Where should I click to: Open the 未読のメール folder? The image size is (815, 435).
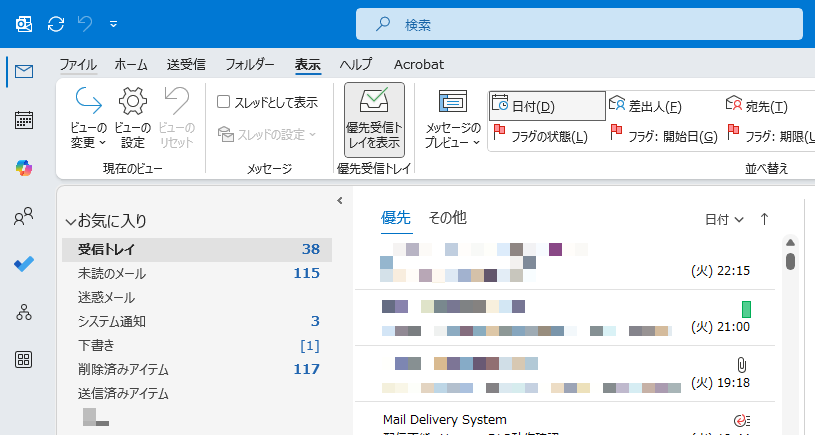tap(196, 273)
